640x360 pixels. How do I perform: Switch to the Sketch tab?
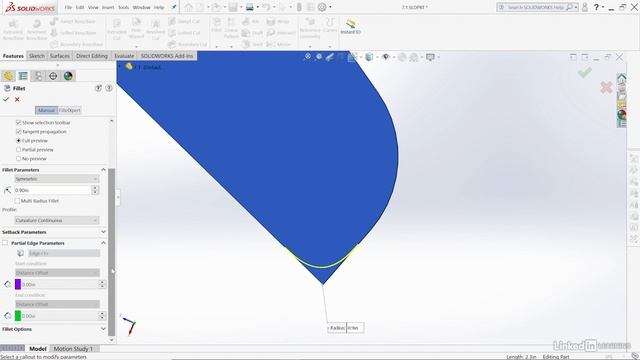click(x=37, y=56)
